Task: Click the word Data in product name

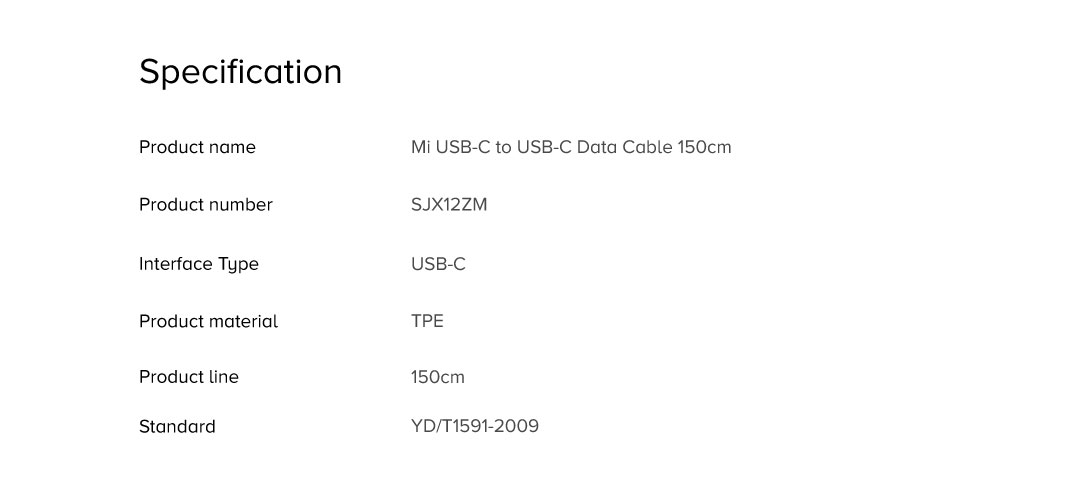Action: (597, 147)
